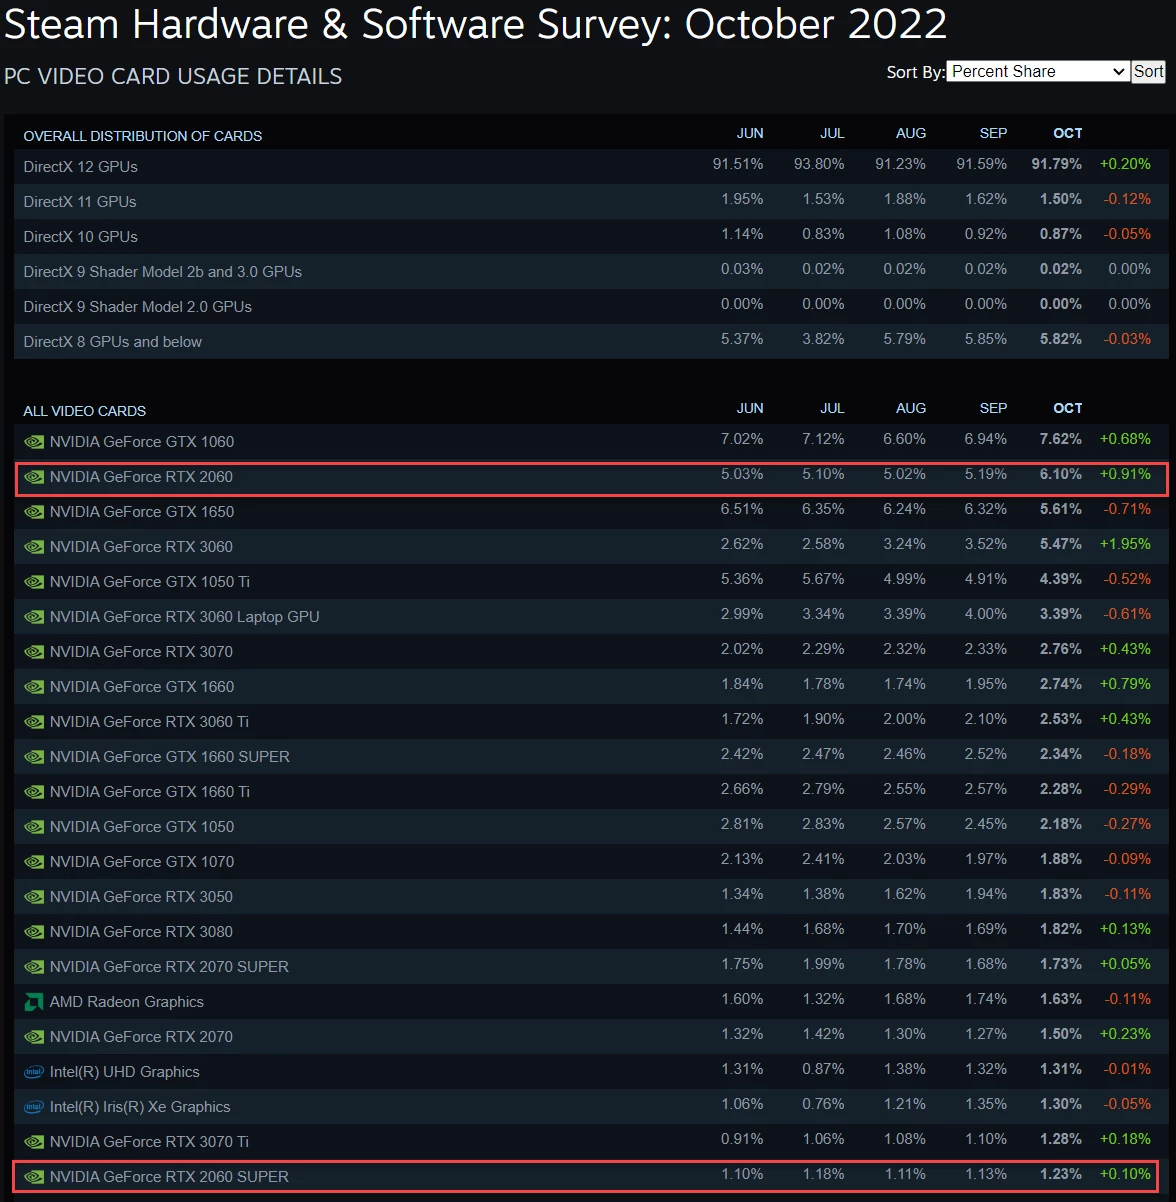Click the 'DirectX 11 GPUs' row label
Viewport: 1176px width, 1202px height.
tap(80, 202)
